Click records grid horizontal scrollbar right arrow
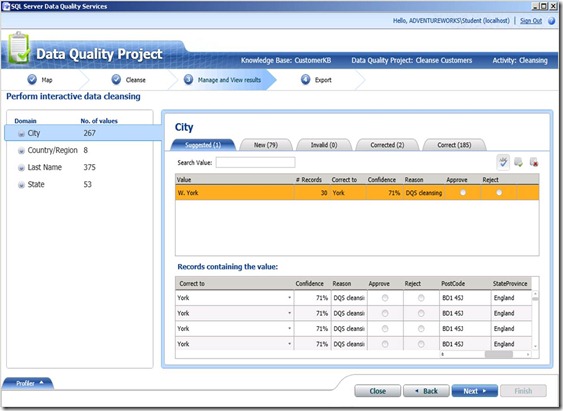Image resolution: width=563 pixels, height=411 pixels. (x=528, y=354)
